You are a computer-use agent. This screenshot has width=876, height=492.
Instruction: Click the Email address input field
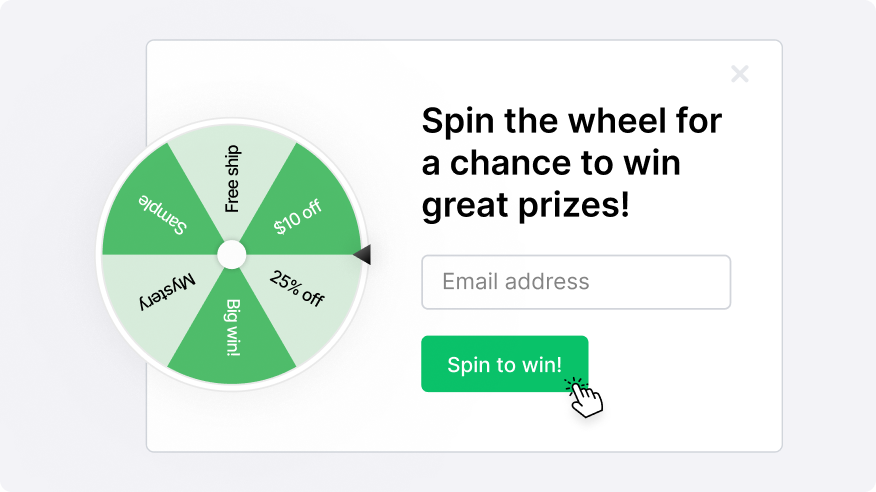click(x=576, y=282)
